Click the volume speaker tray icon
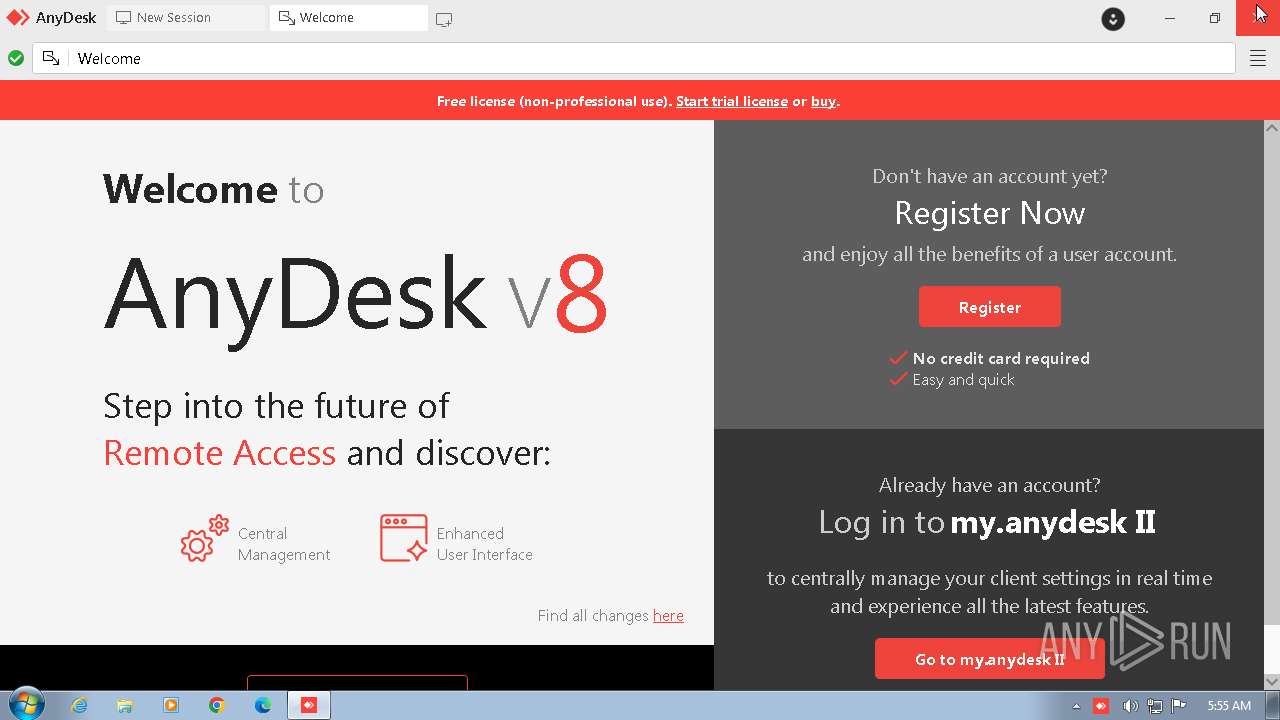The image size is (1280, 720). [x=1130, y=706]
